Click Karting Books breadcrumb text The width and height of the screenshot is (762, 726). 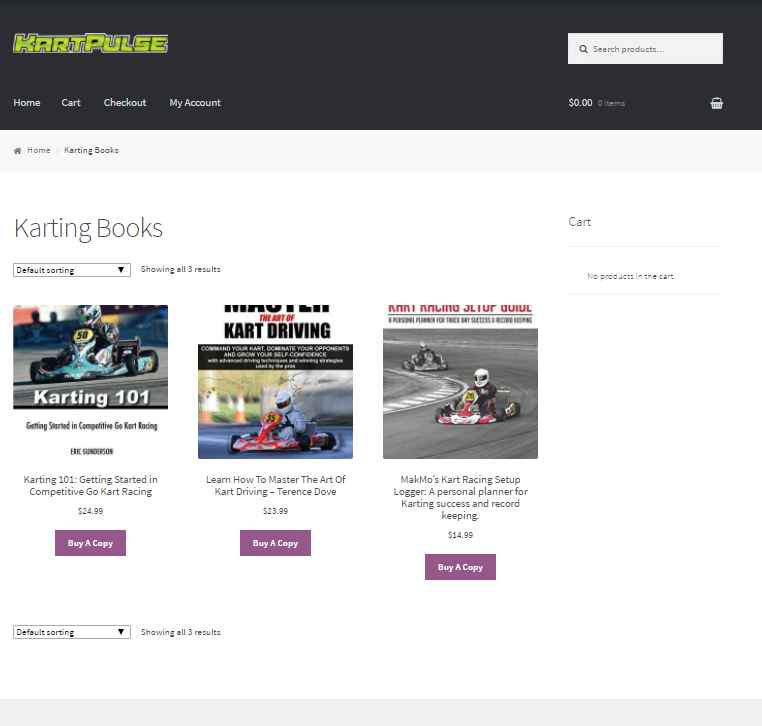point(91,150)
